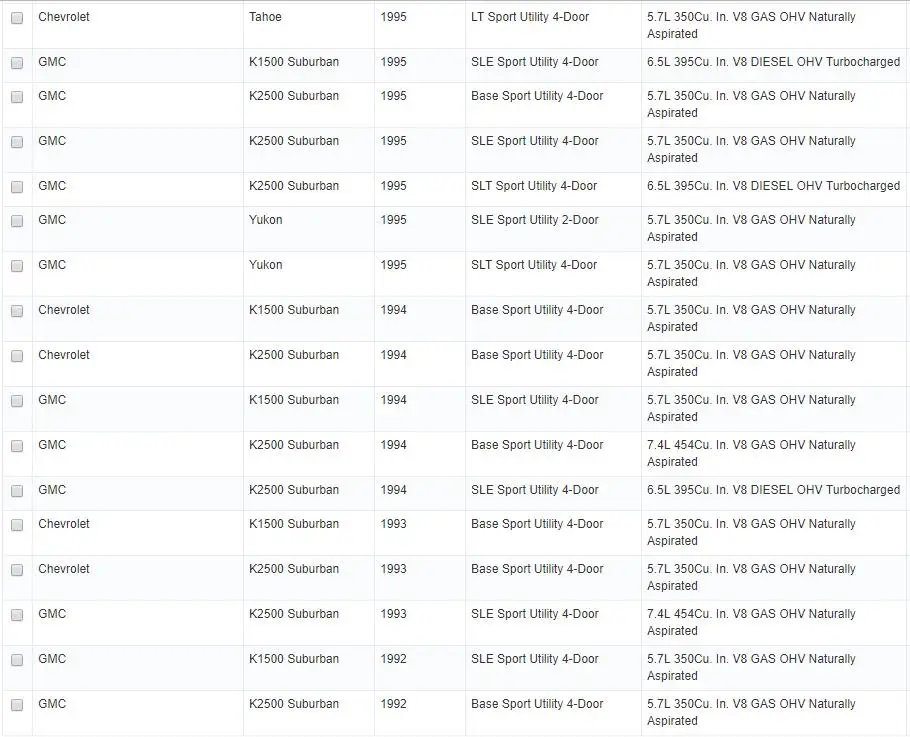The image size is (910, 737).
Task: Click the '1992' year in K2500 Suburban row
Action: click(393, 703)
